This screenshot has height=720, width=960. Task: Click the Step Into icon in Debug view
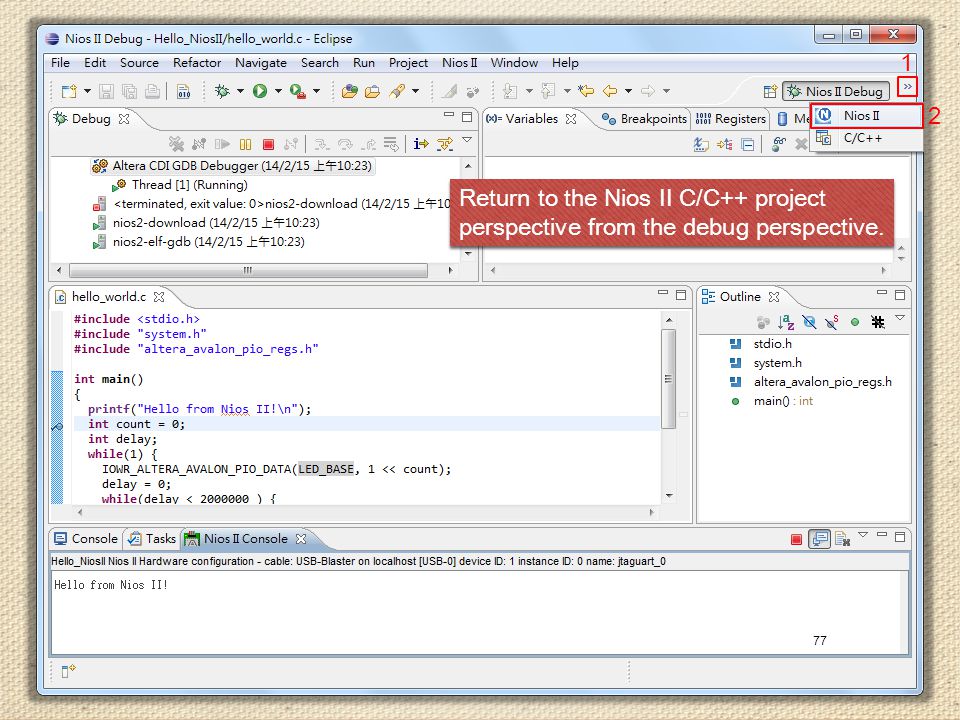[x=321, y=144]
